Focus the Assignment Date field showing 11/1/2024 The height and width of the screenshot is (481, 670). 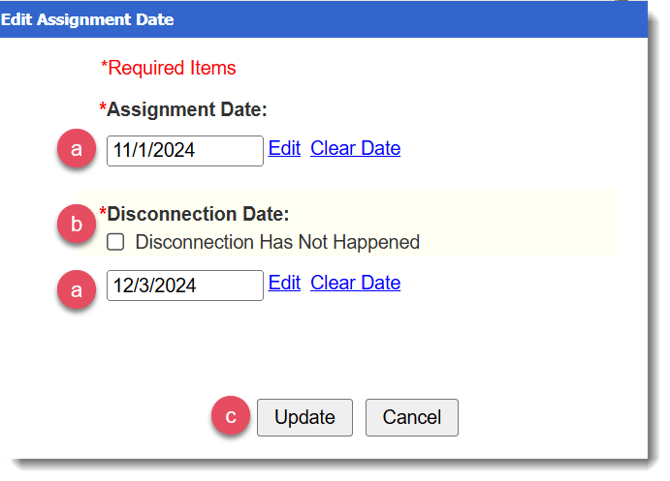[x=184, y=150]
